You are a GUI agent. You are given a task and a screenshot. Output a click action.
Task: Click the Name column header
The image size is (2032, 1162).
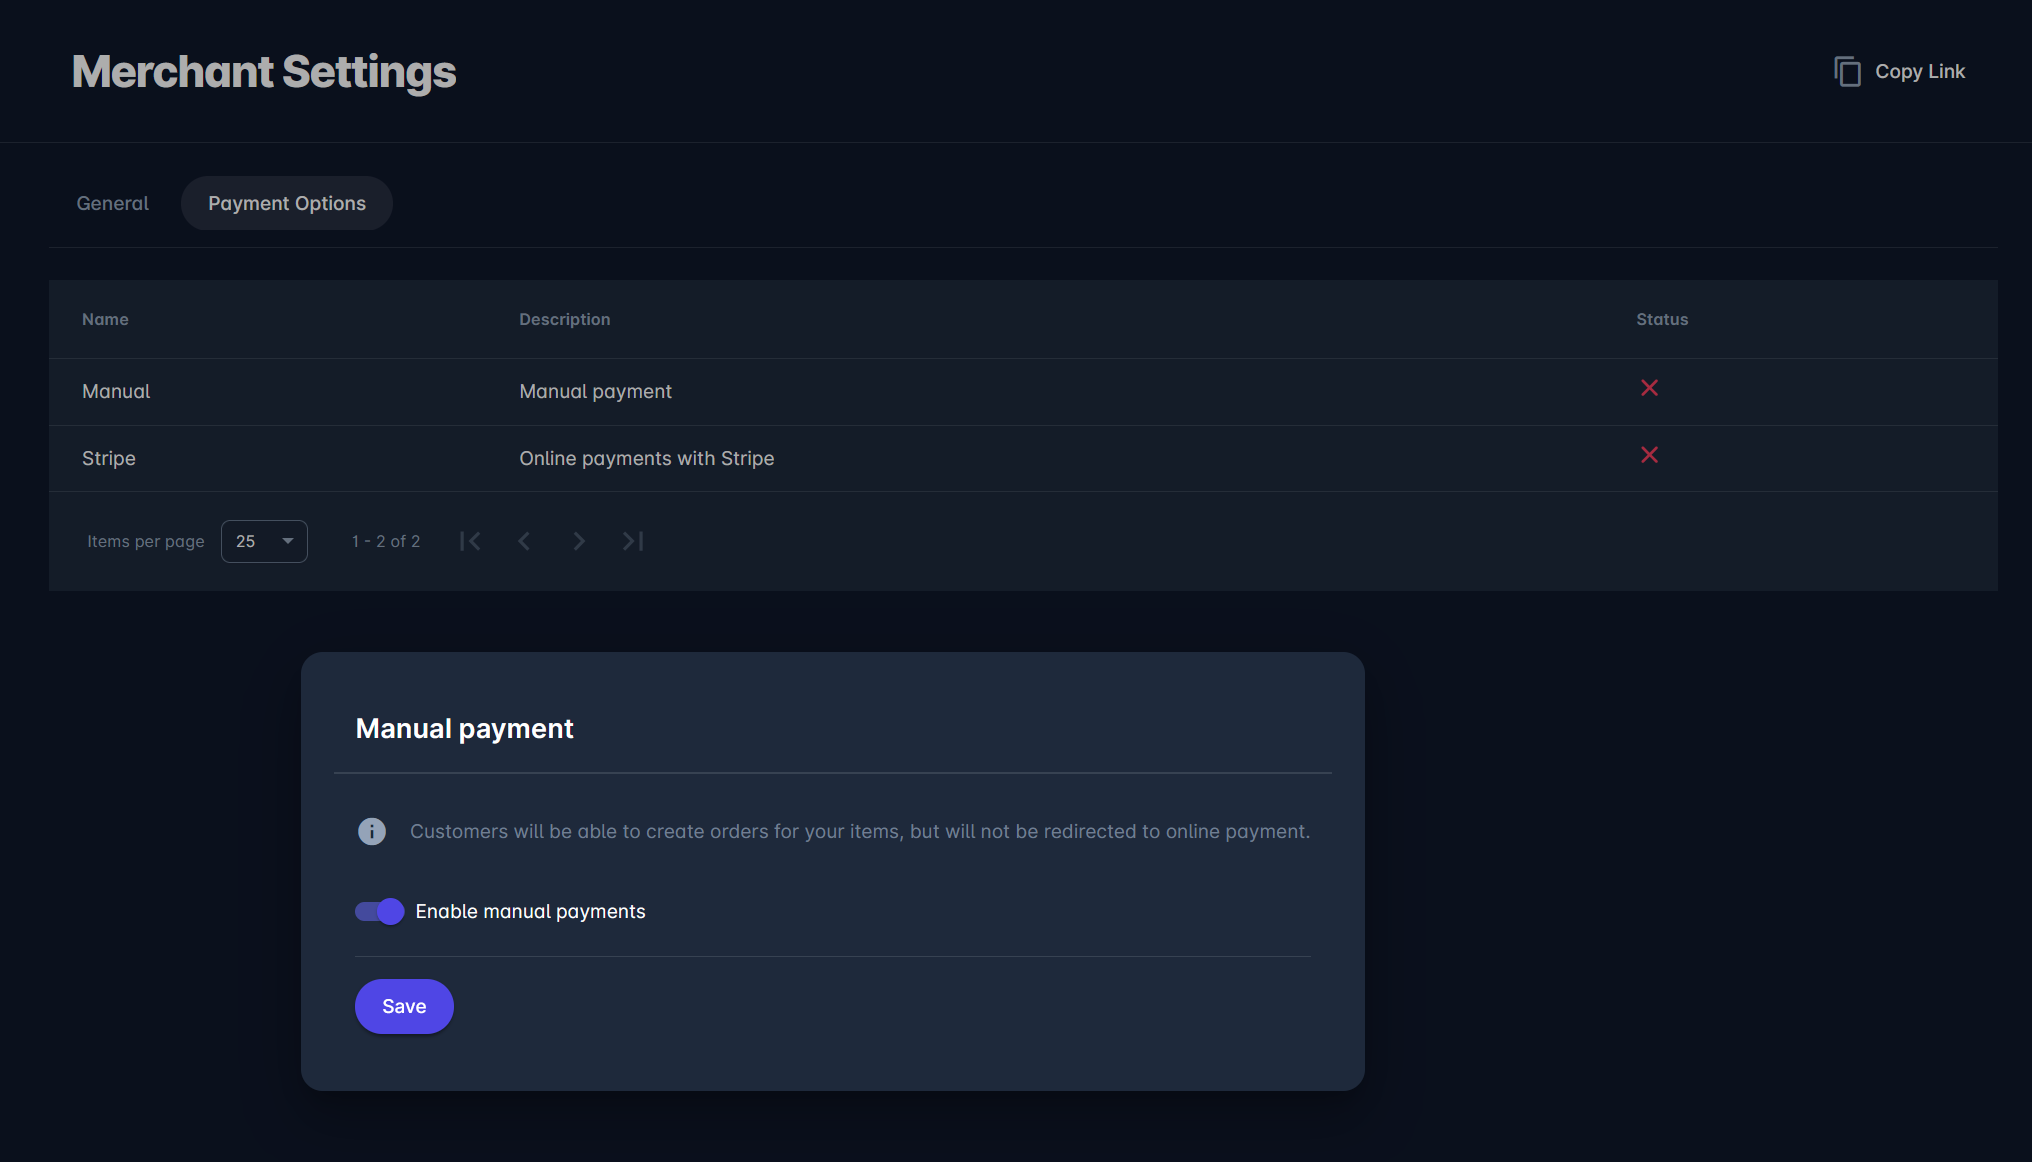point(105,319)
